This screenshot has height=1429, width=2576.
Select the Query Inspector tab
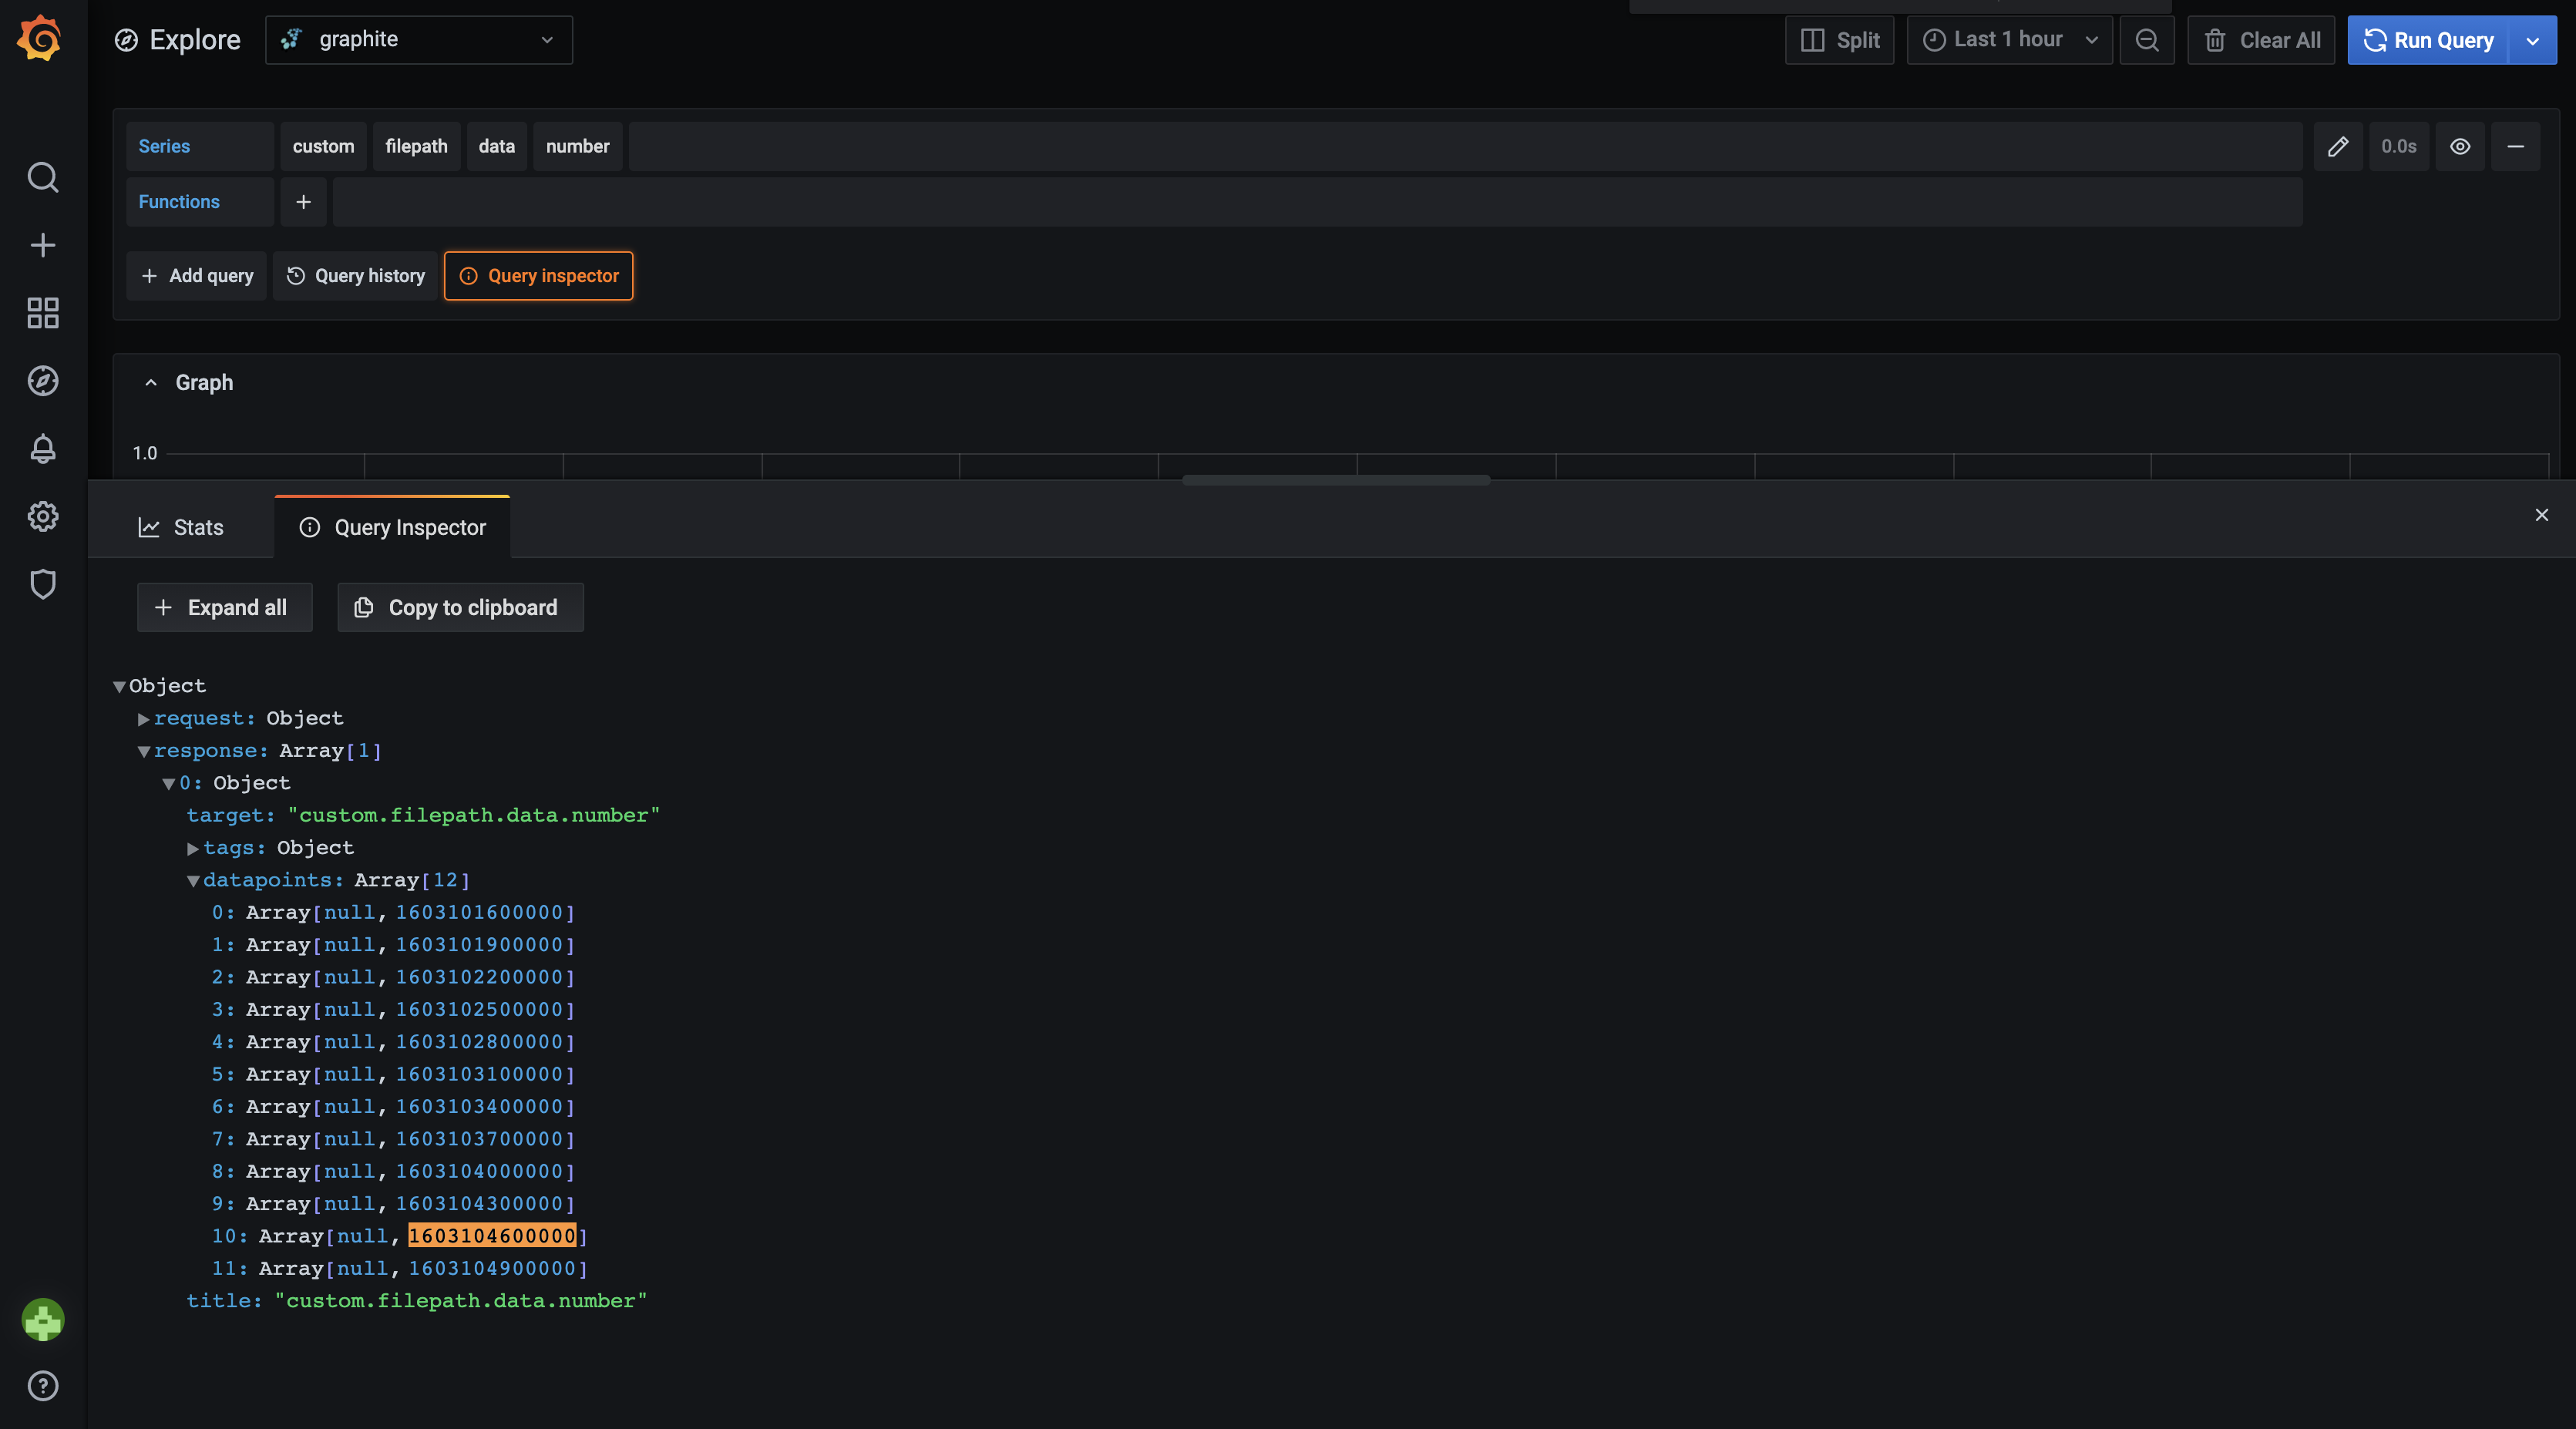pyautogui.click(x=391, y=527)
